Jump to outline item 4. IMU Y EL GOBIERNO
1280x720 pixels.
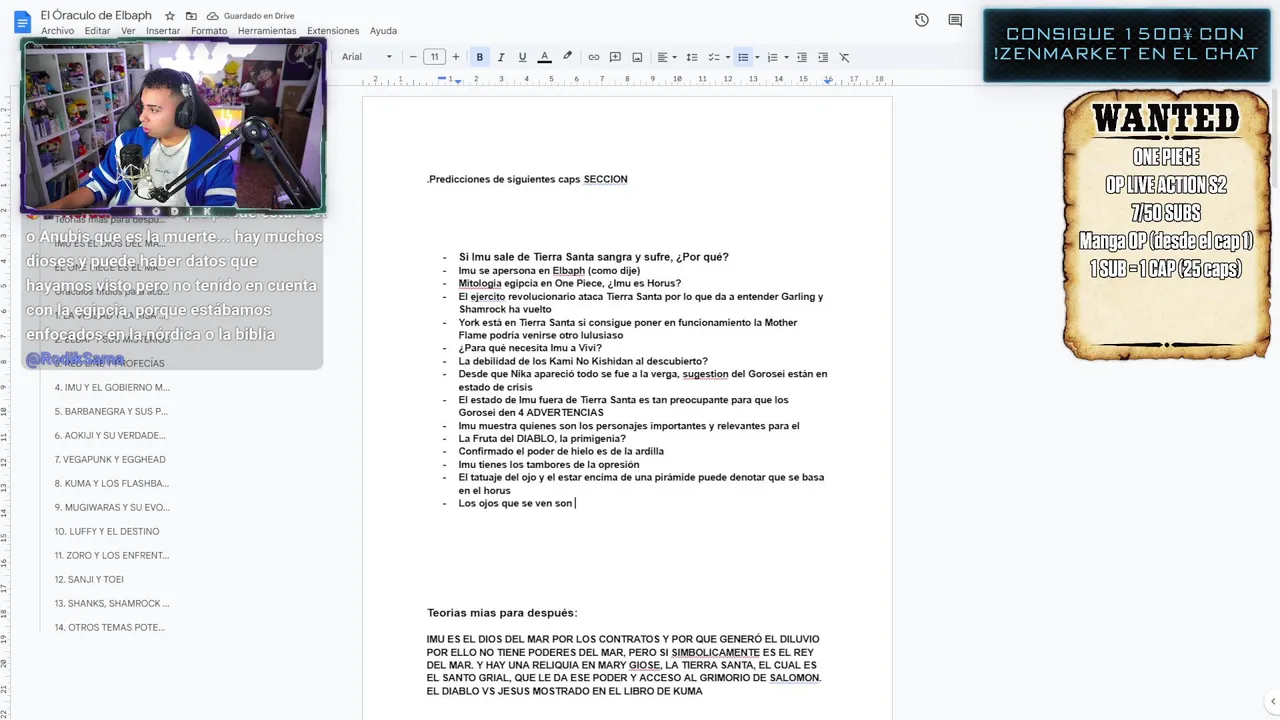[x=112, y=387]
